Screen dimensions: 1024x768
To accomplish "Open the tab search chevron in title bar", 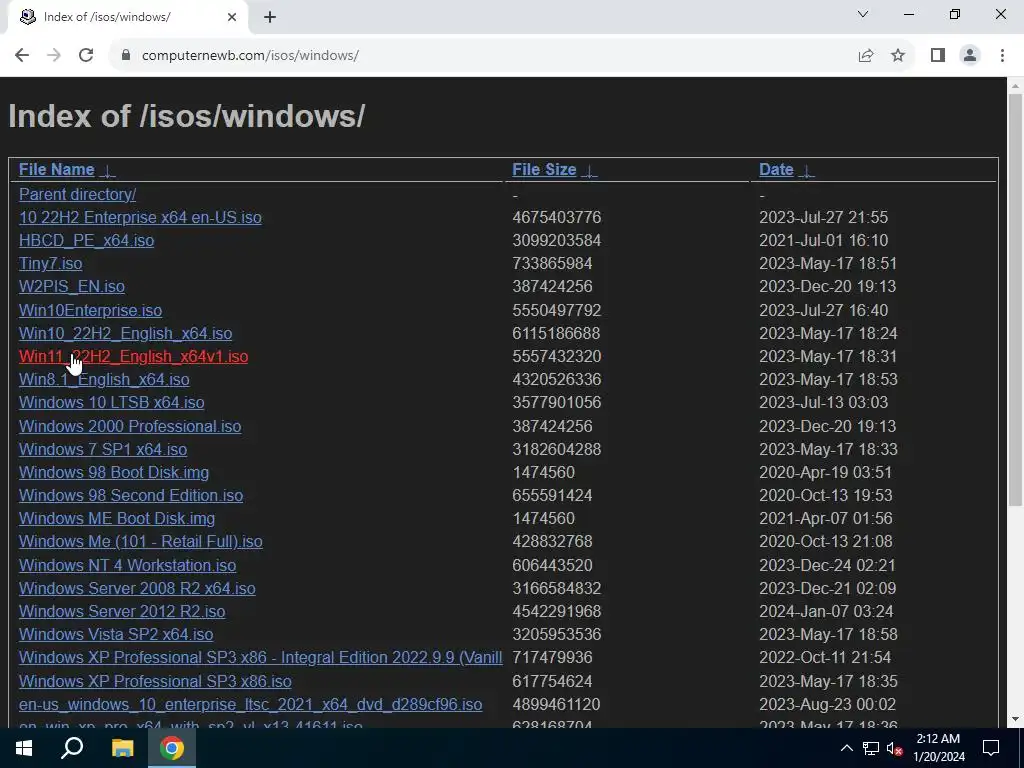I will pos(863,14).
